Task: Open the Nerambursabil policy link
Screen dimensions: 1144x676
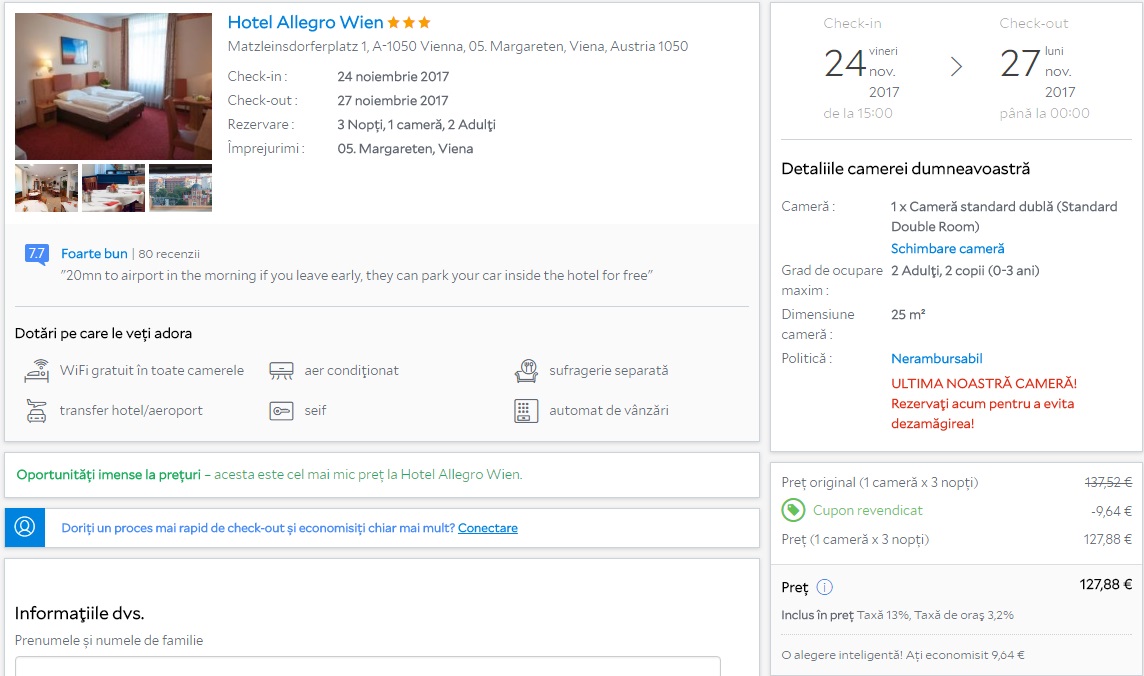Action: 936,359
